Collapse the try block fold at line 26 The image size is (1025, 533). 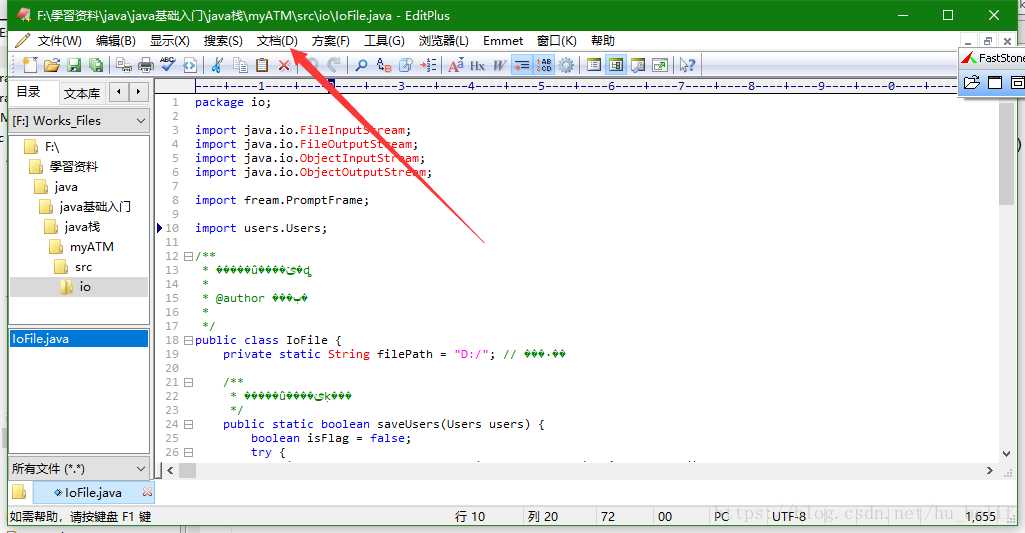188,452
